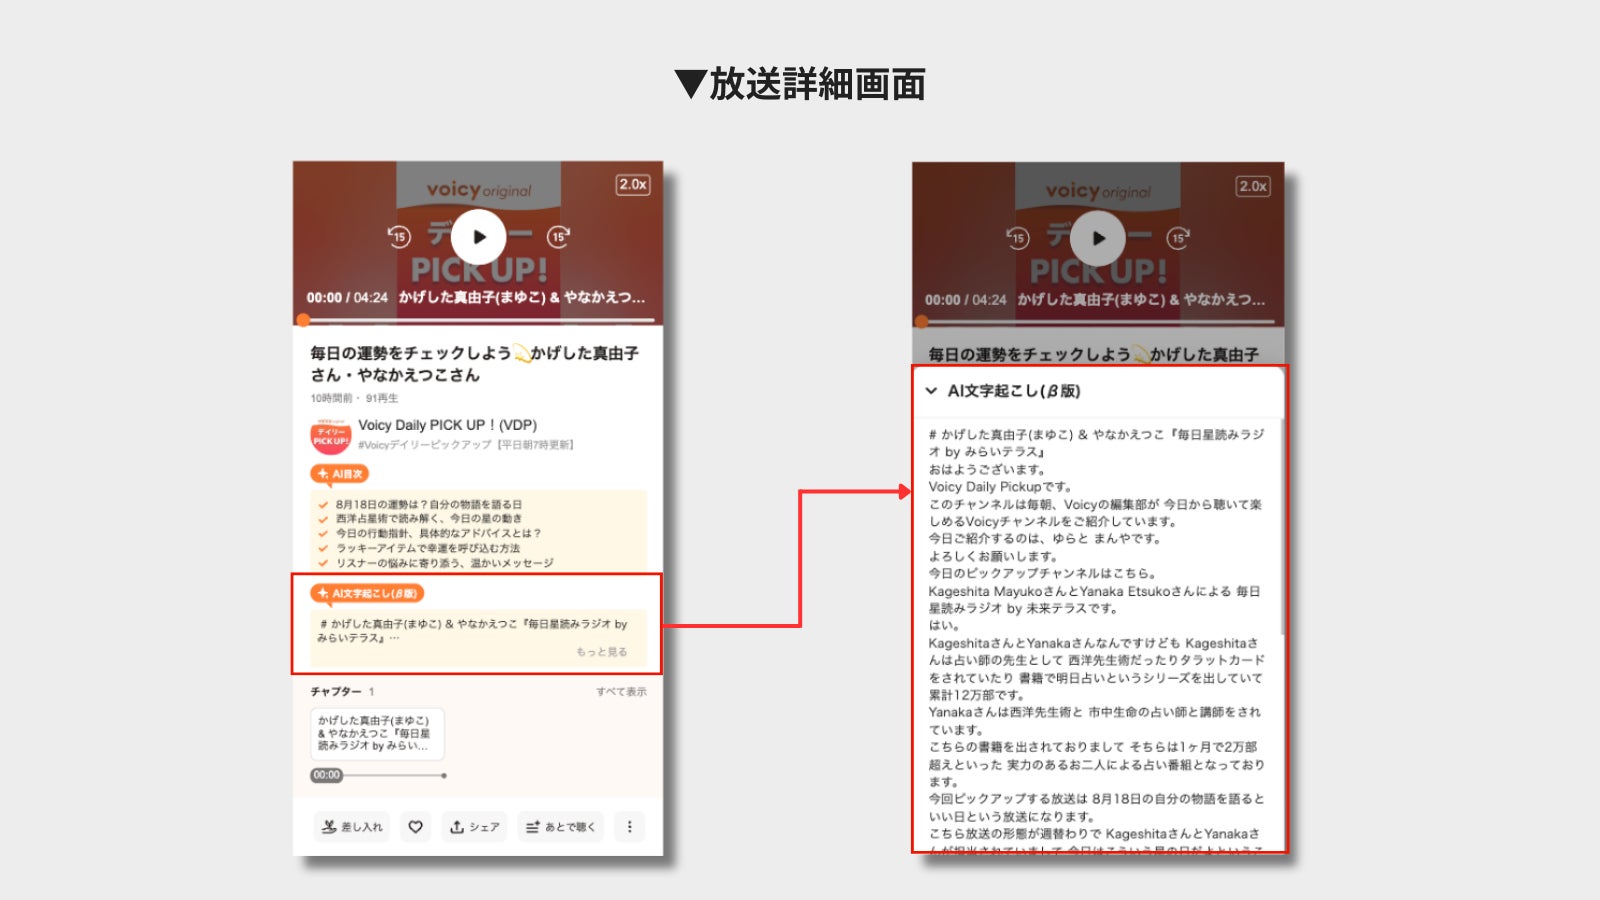Viewport: 1600px width, 900px height.
Task: Click 8月18日の運勢は? table of contents item
Action: 428,505
